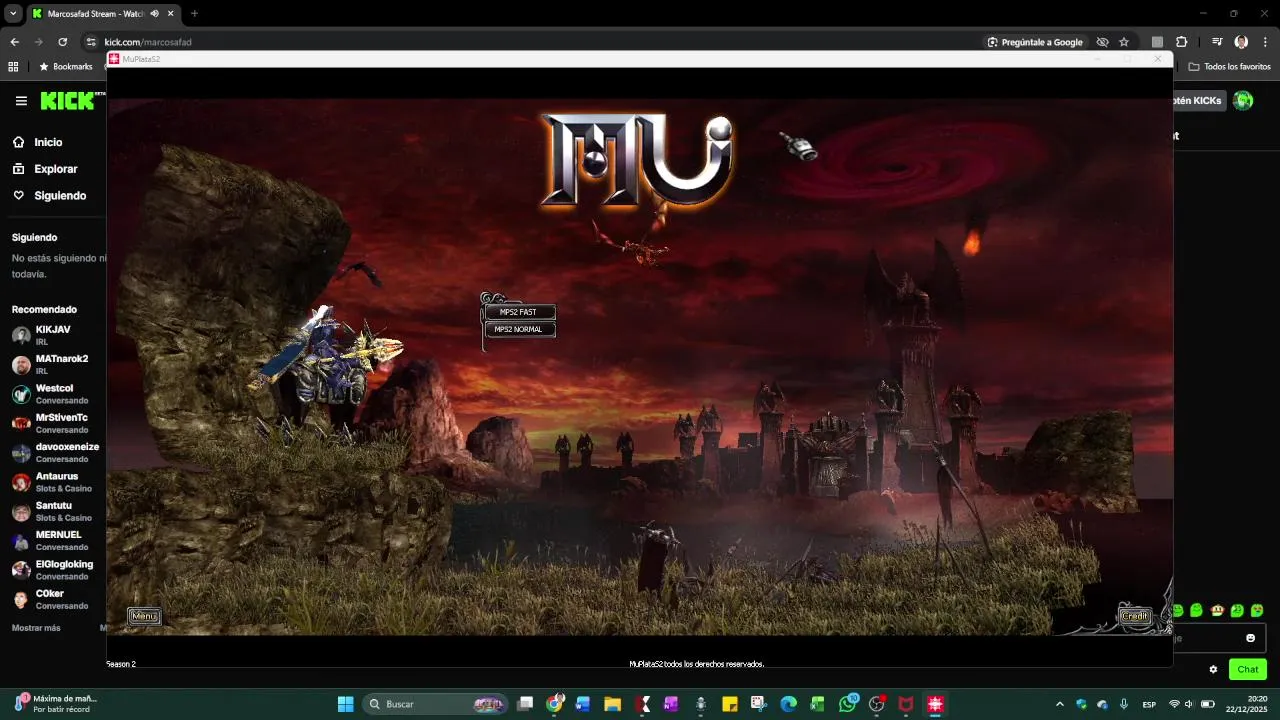
Task: Open Chrome profile avatar
Action: 1241,42
